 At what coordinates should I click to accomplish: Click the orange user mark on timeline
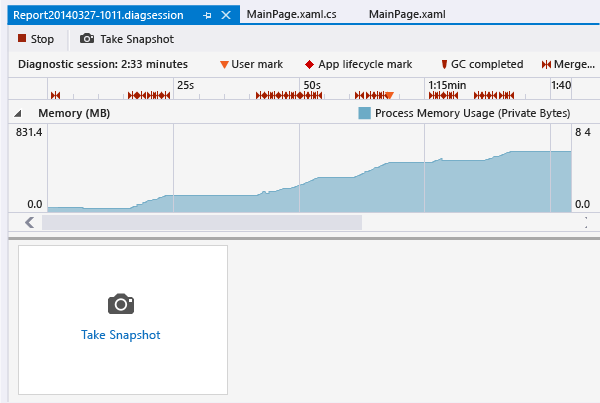coord(389,95)
